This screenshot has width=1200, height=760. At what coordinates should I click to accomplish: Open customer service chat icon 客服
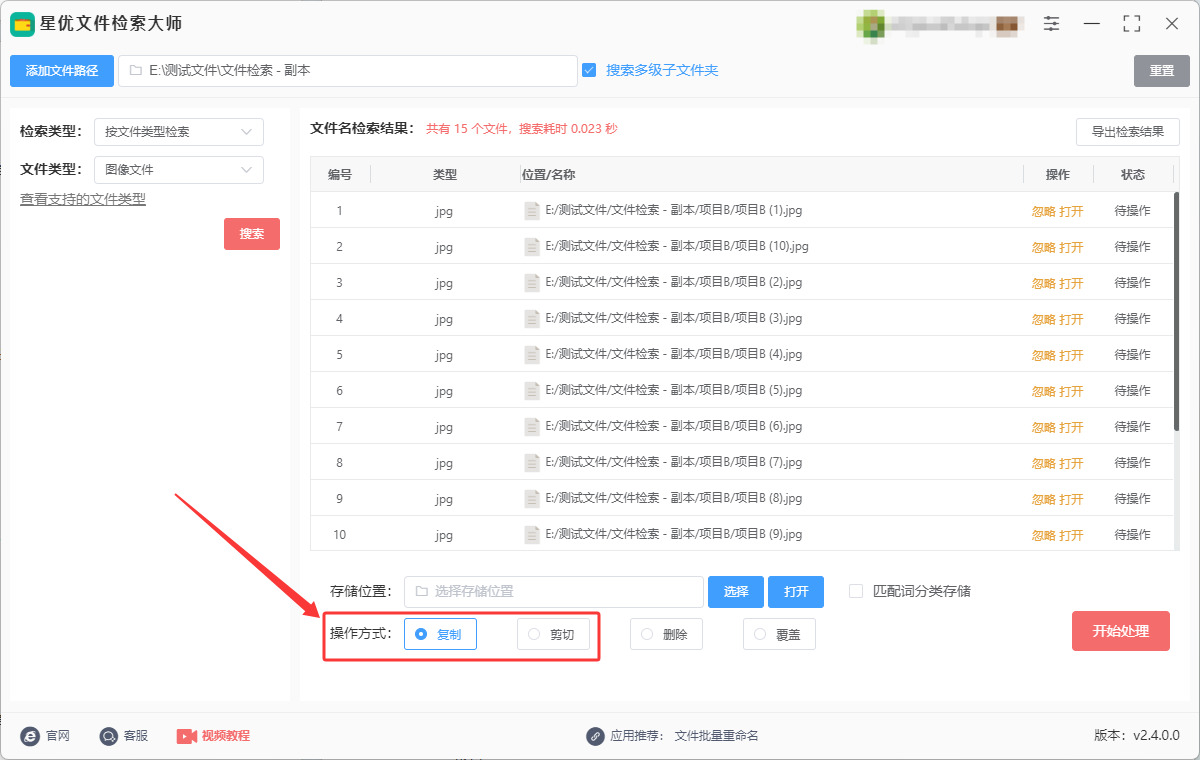109,736
